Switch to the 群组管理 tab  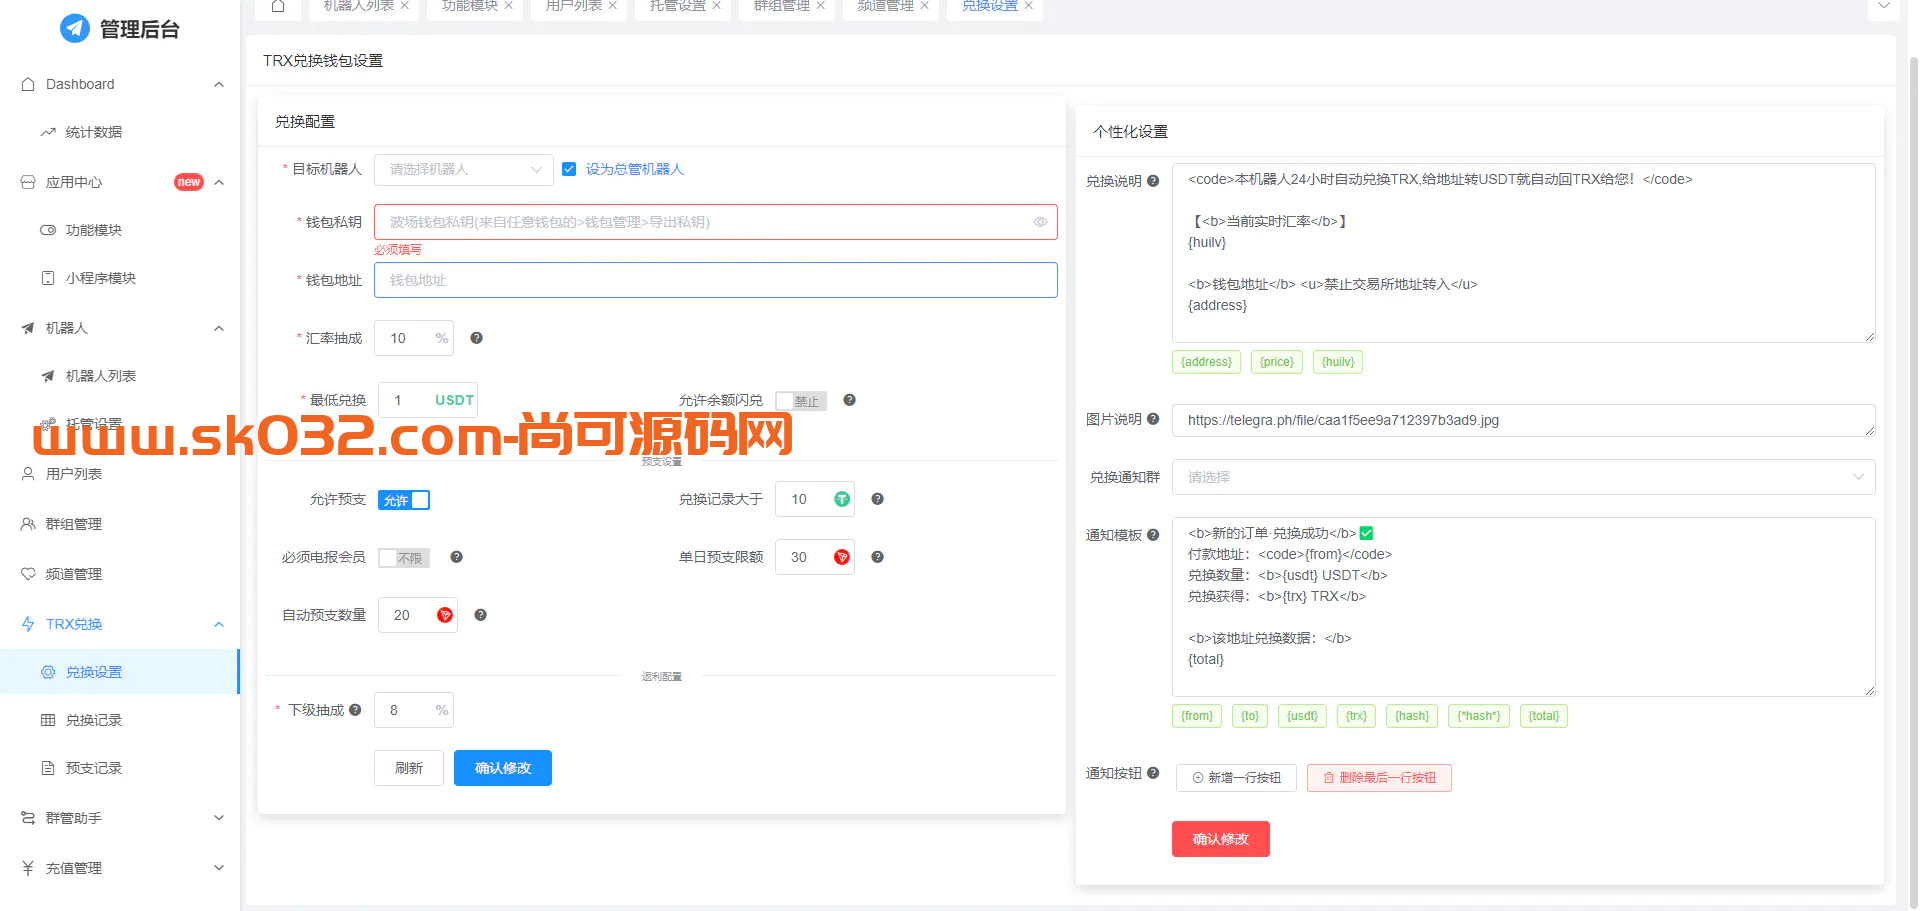[x=782, y=6]
